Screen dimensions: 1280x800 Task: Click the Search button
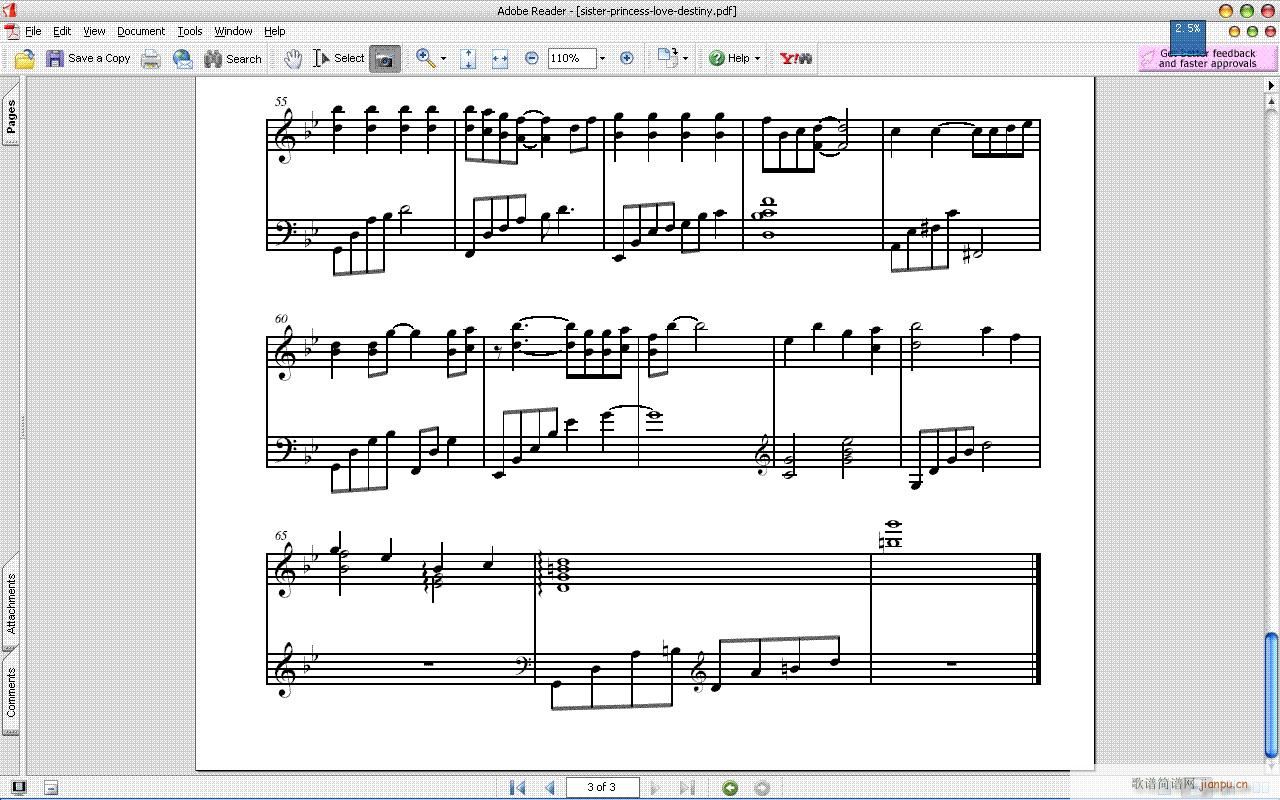pyautogui.click(x=233, y=59)
